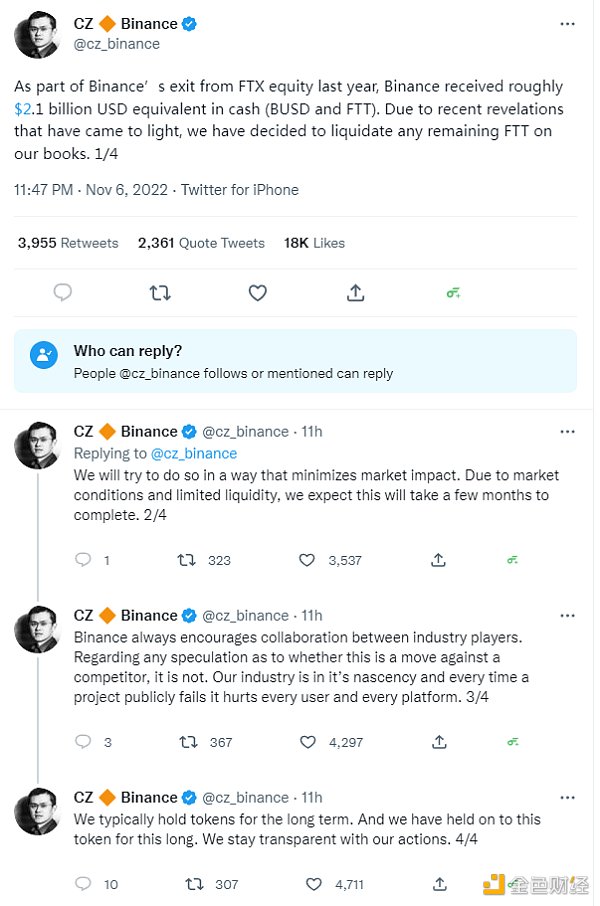Viewport: 600px width, 906px height.
Task: Retweet the 3/4 reply with 367 retweets
Action: [x=188, y=742]
